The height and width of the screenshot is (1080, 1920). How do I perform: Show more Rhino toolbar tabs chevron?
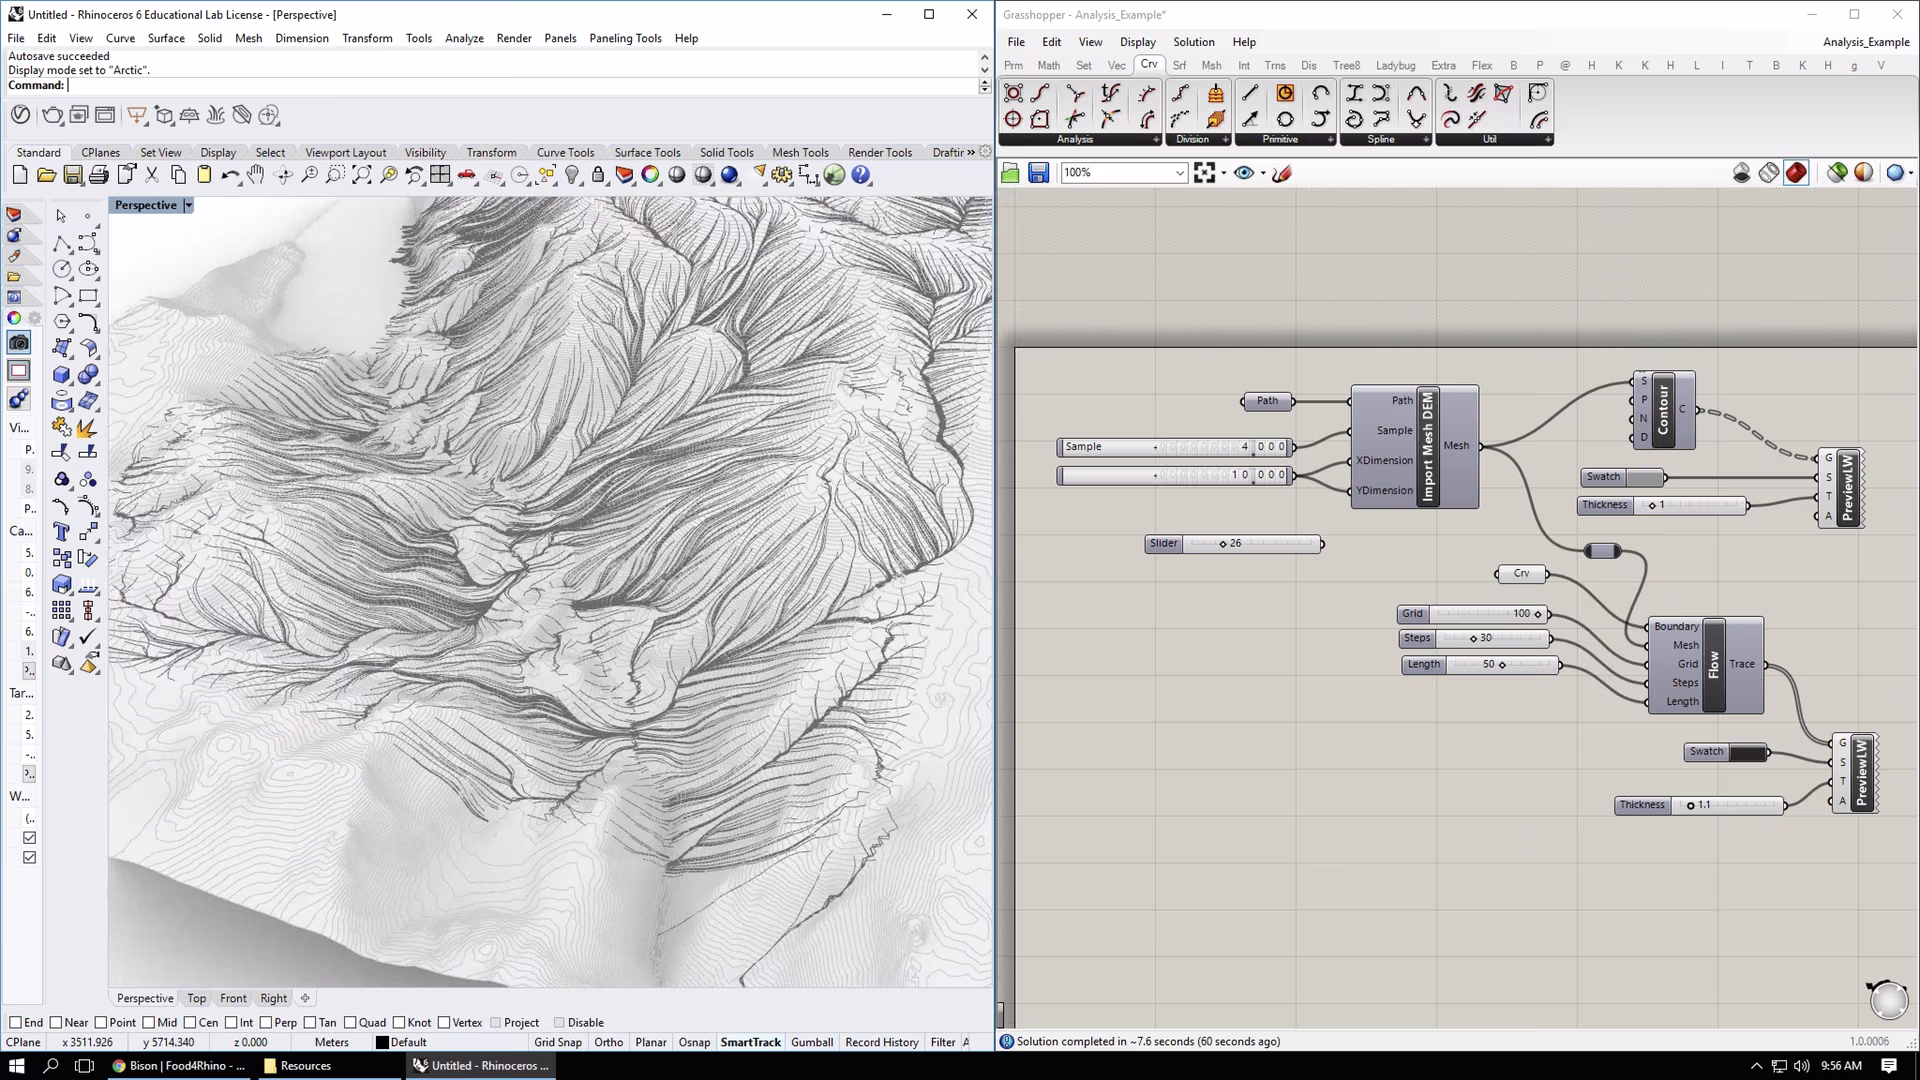click(x=971, y=152)
